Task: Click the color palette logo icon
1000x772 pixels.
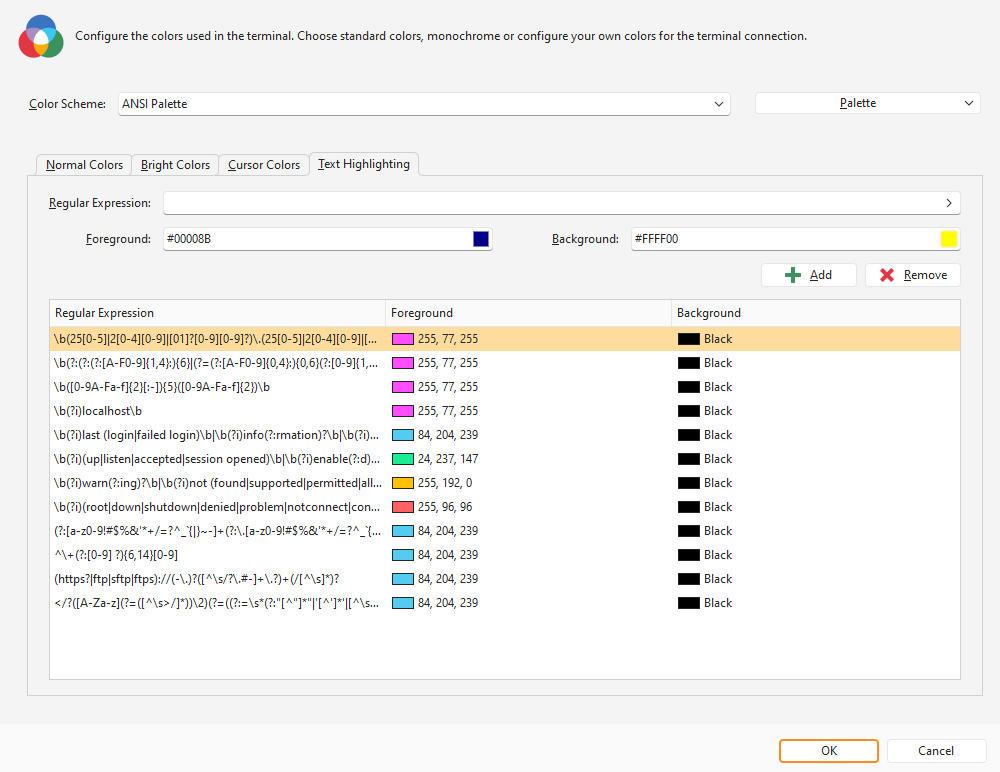Action: coord(40,37)
